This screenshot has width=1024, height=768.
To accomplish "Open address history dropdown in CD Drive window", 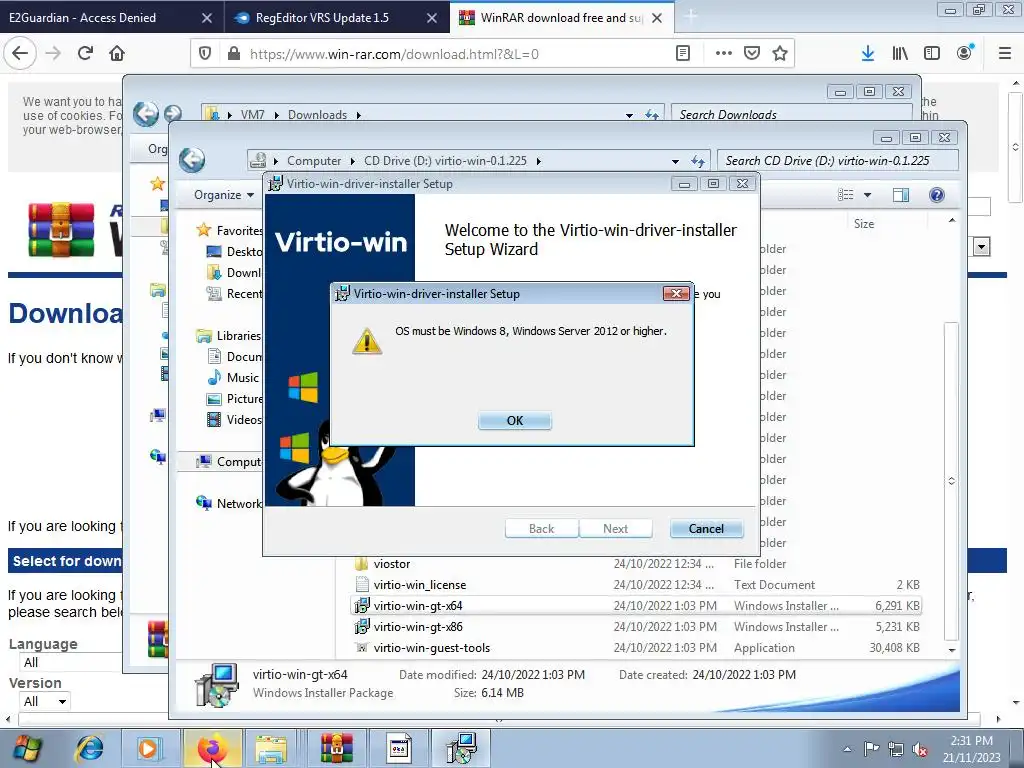I will pyautogui.click(x=675, y=161).
